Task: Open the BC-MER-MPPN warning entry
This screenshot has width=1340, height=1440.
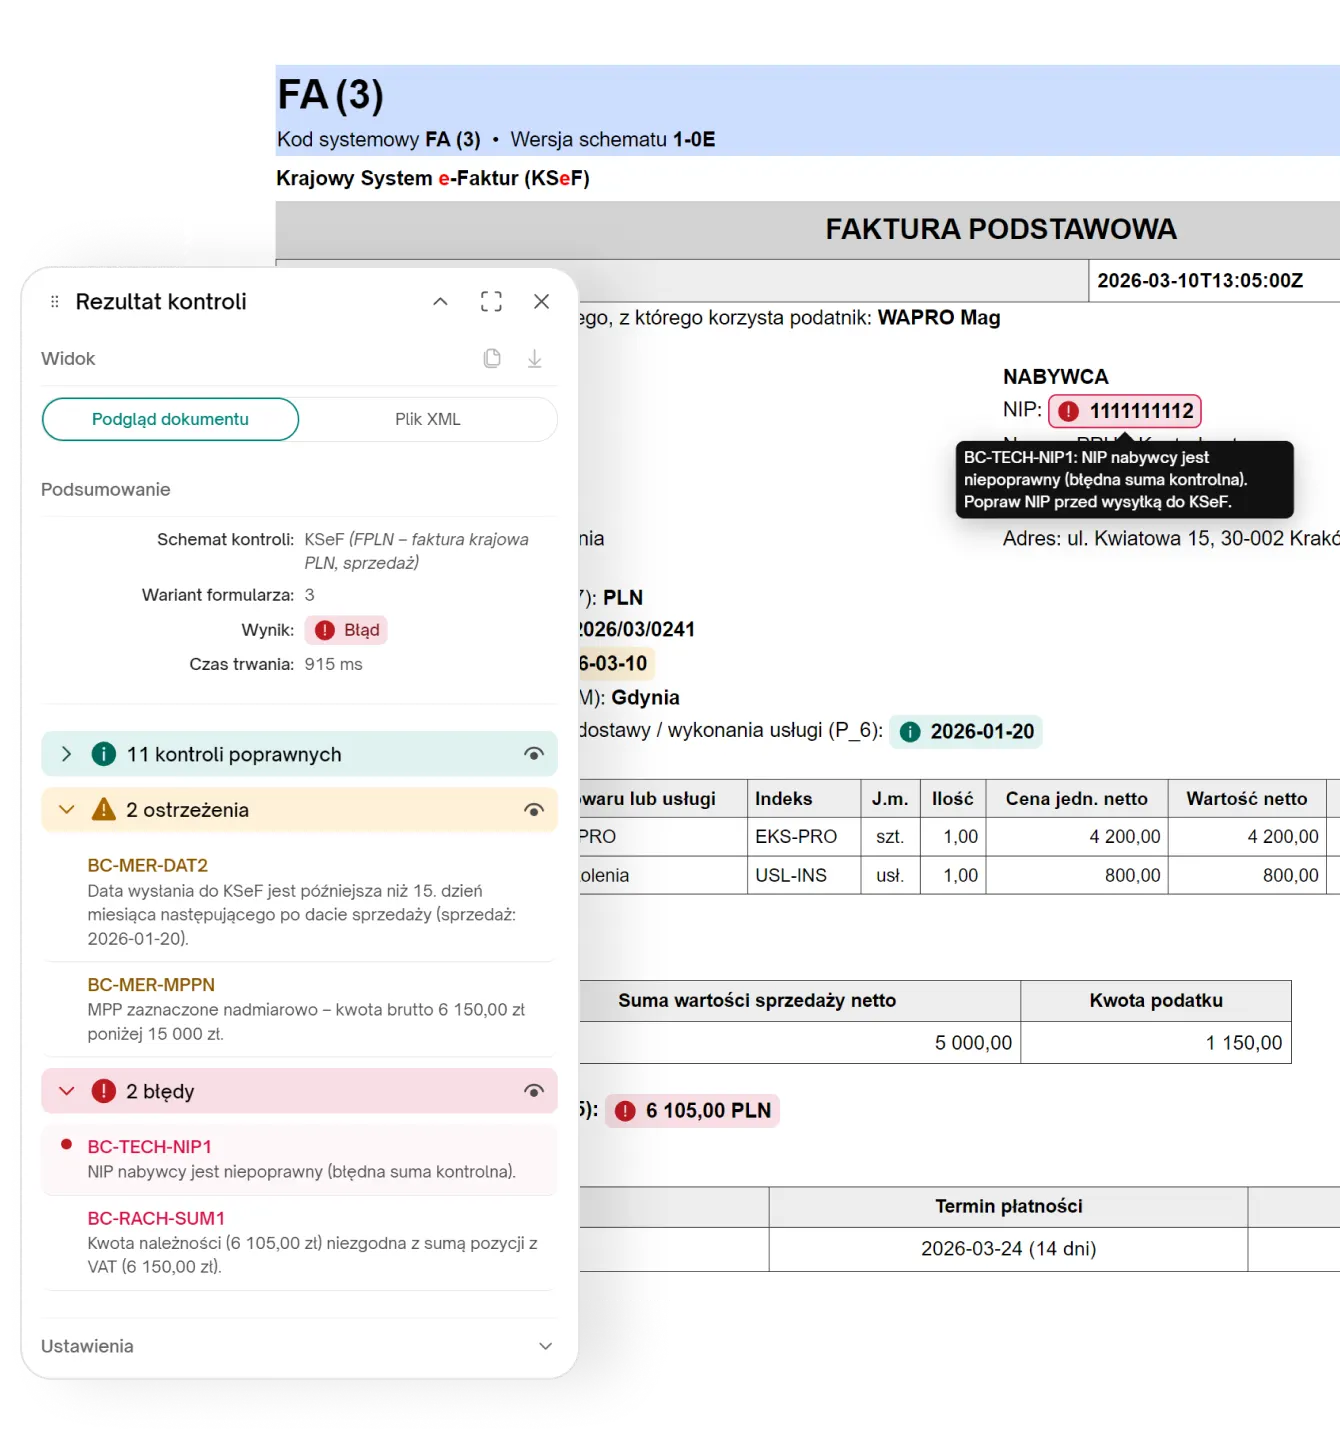Action: pos(299,1009)
